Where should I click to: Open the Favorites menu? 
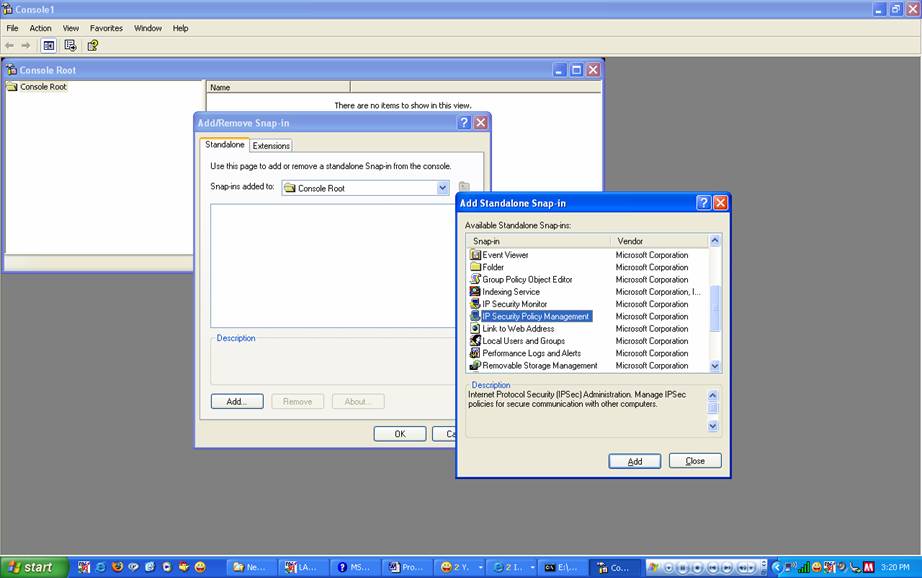coord(107,28)
